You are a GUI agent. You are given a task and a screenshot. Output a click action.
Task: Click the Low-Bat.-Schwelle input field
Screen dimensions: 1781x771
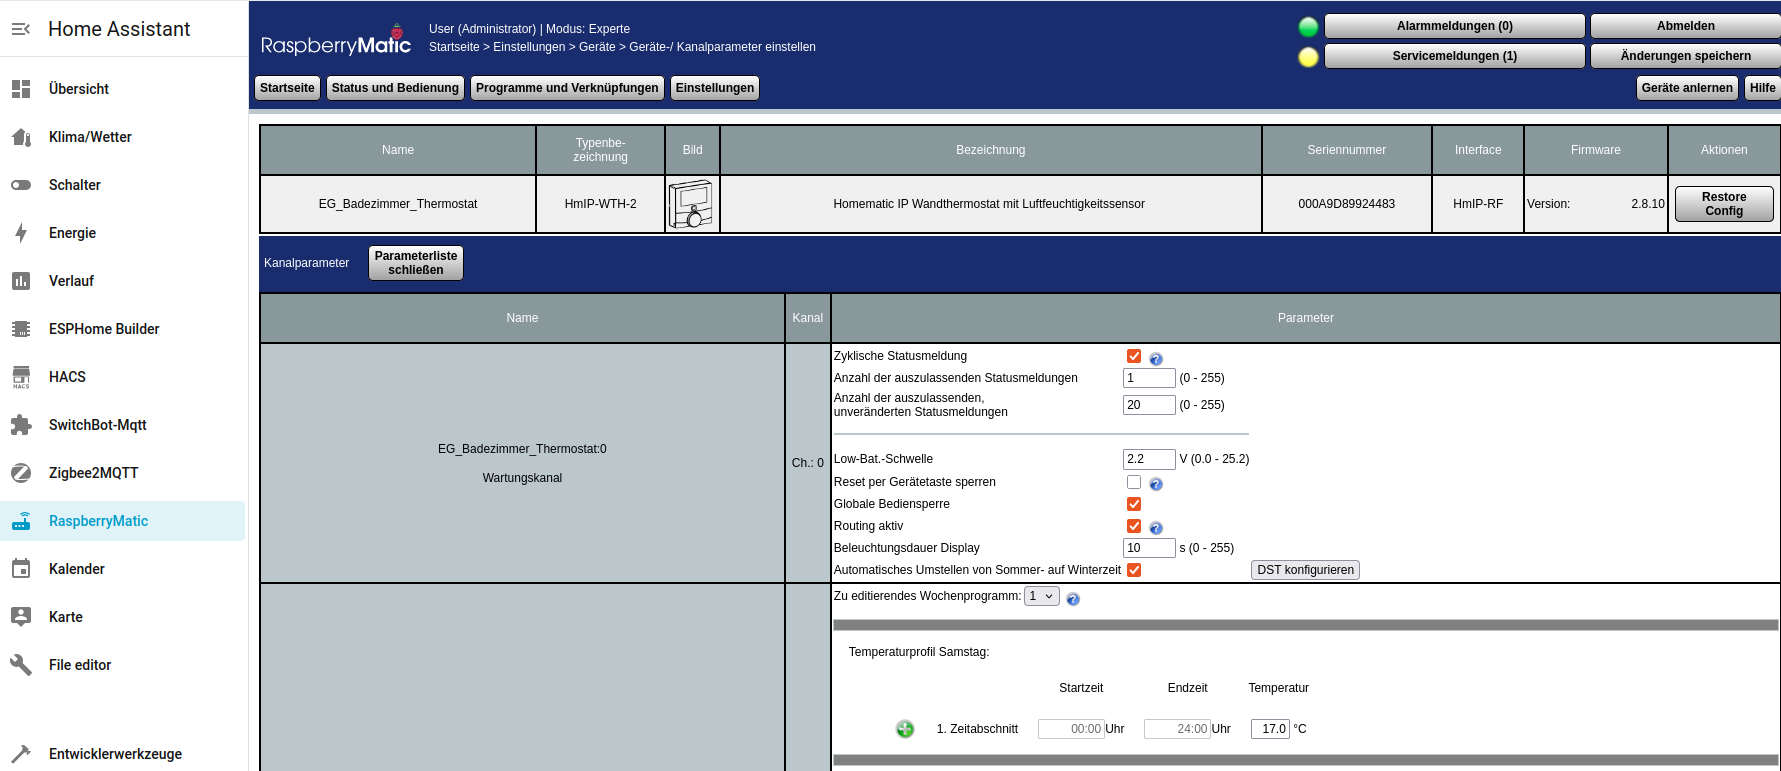coord(1148,459)
